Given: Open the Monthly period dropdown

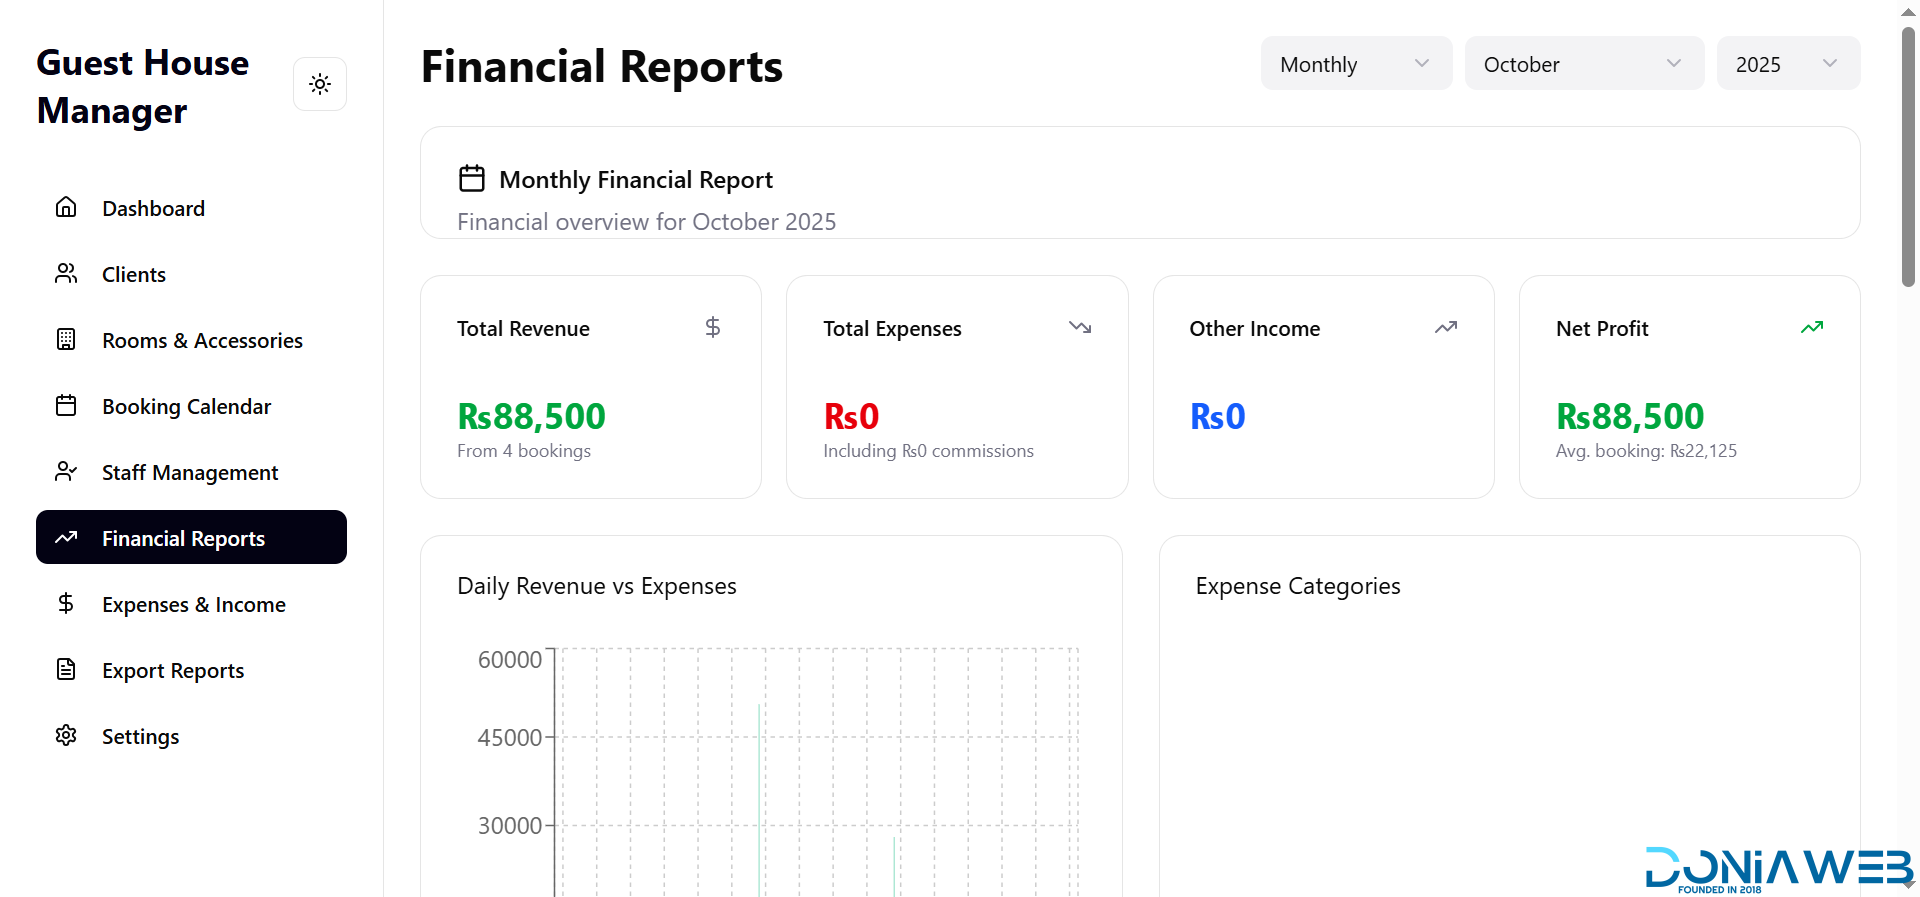Looking at the screenshot, I should pyautogui.click(x=1355, y=64).
